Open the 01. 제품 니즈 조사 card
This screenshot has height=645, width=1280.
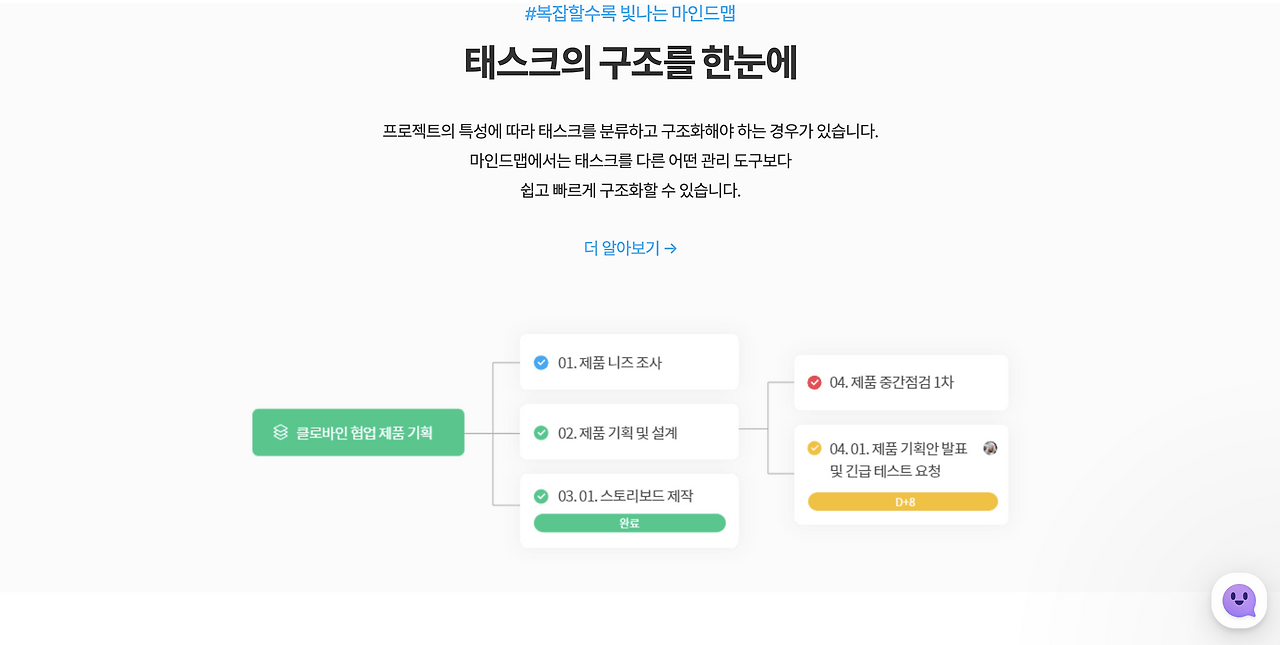[629, 362]
